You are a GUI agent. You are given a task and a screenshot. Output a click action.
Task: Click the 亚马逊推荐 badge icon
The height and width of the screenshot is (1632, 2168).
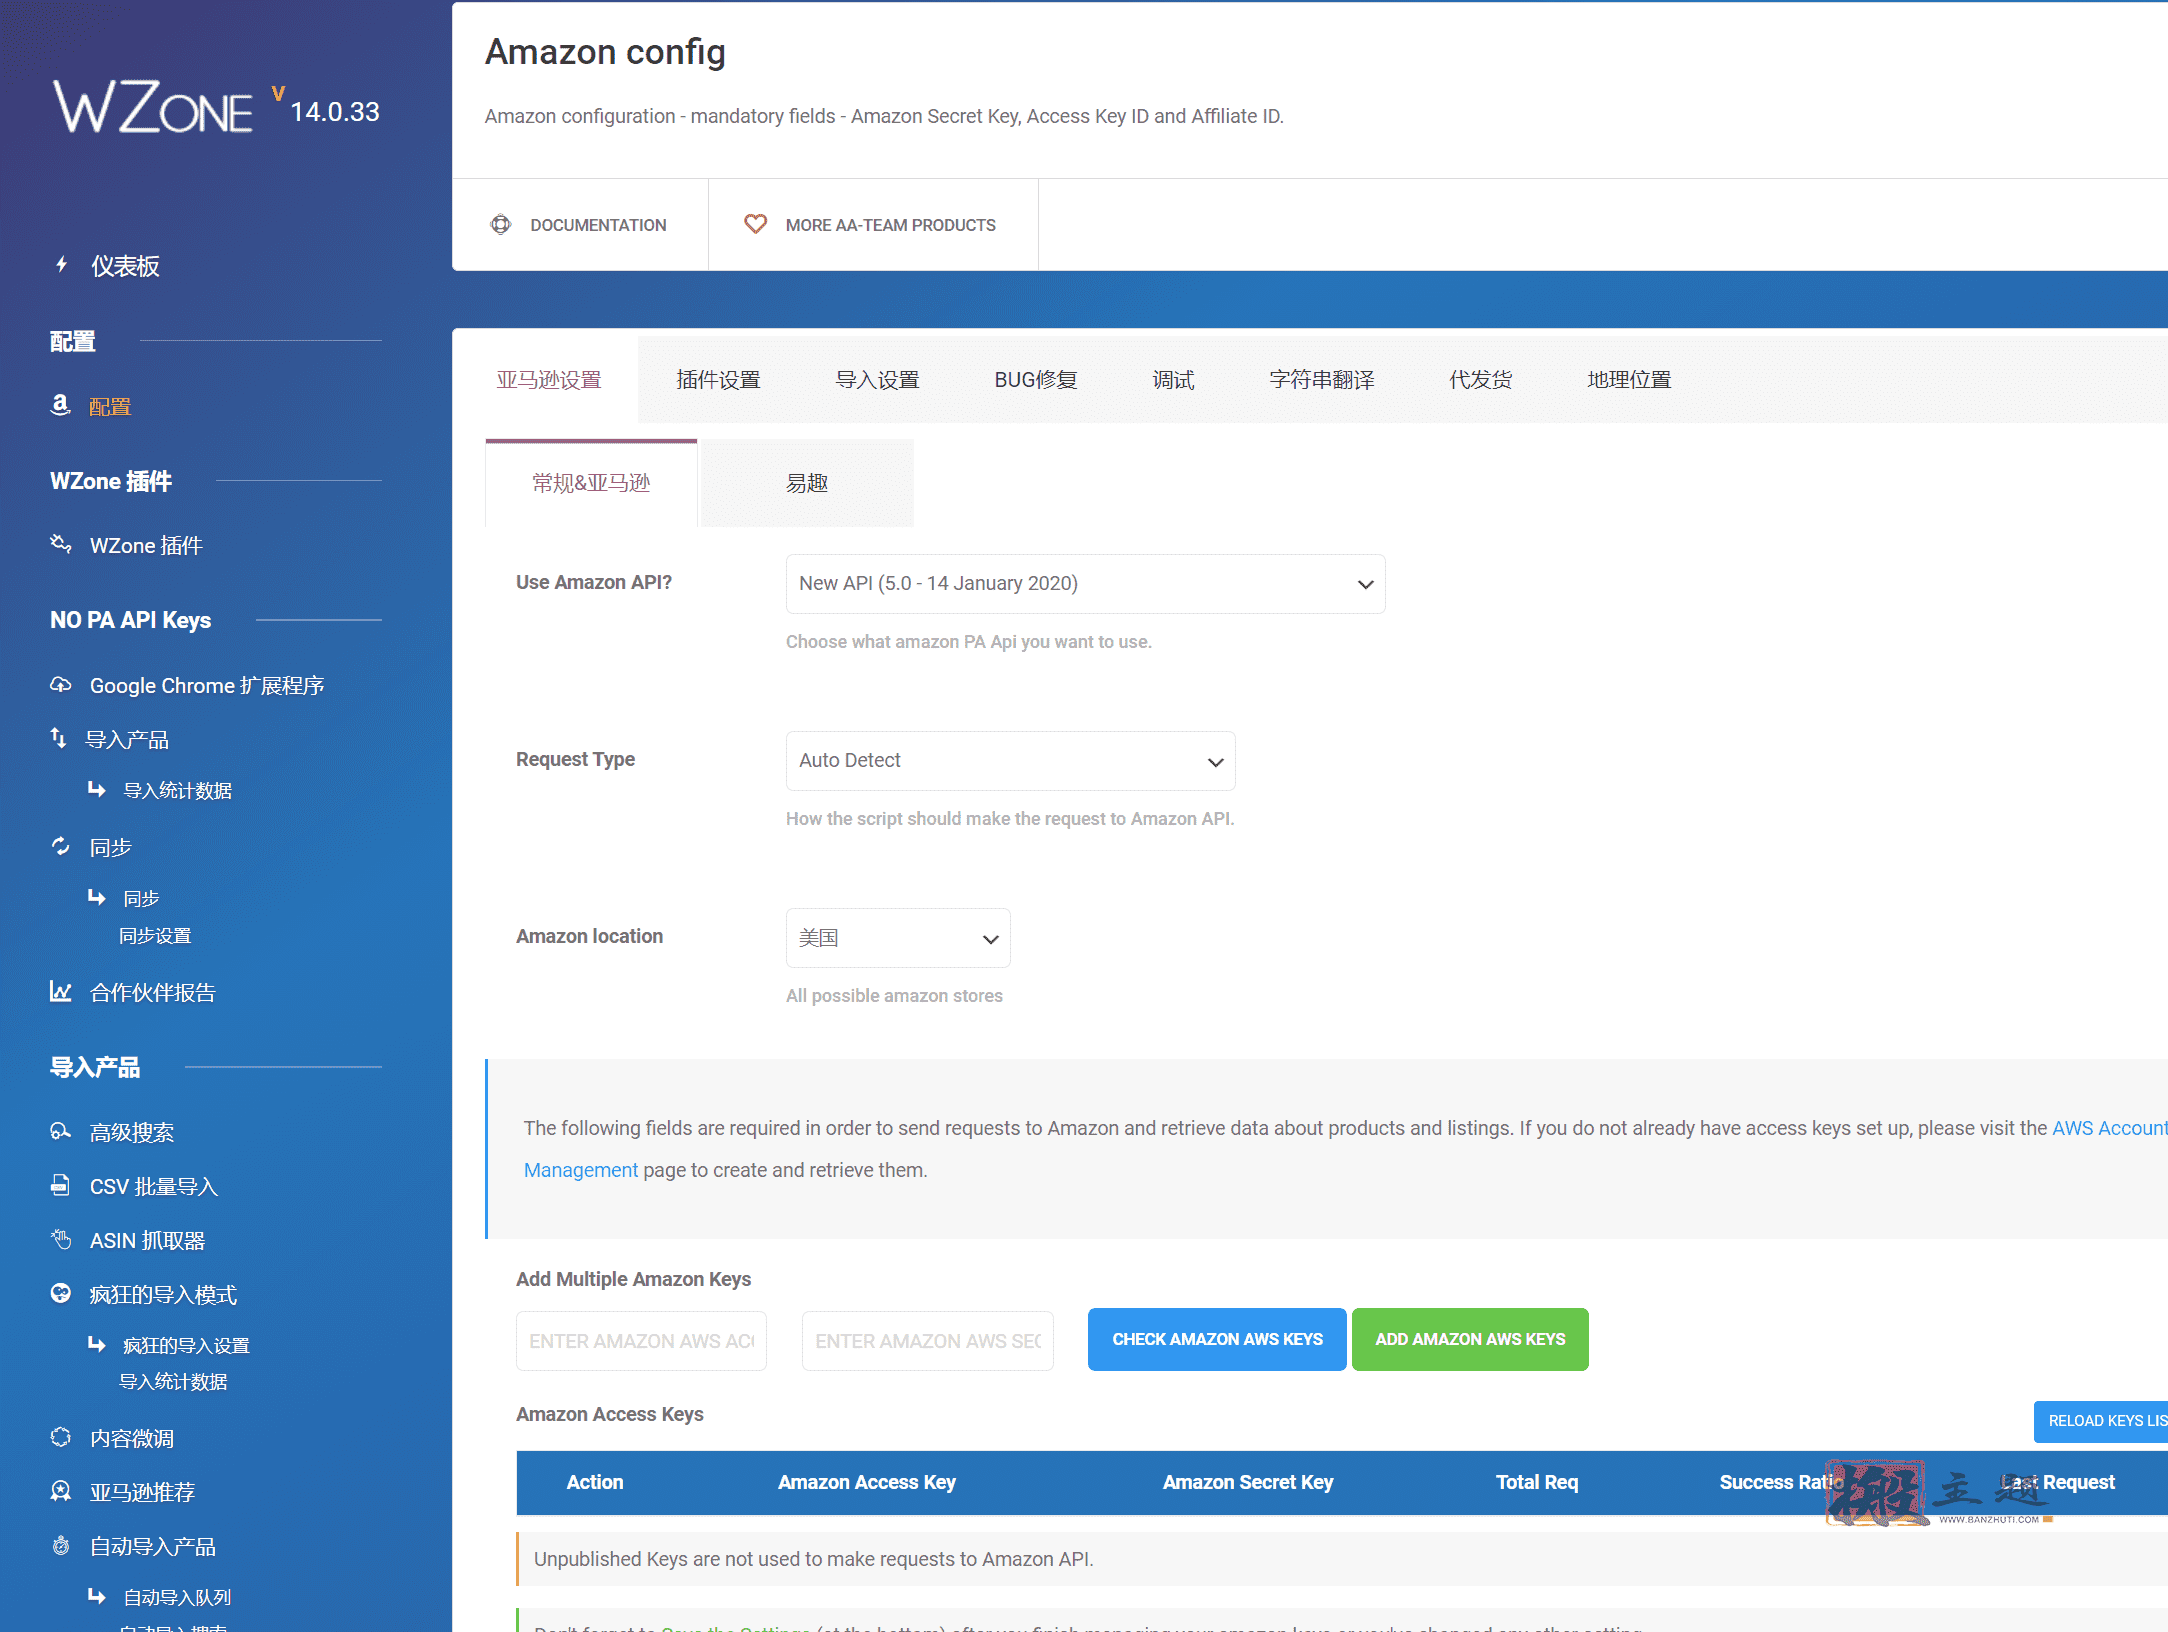tap(61, 1491)
